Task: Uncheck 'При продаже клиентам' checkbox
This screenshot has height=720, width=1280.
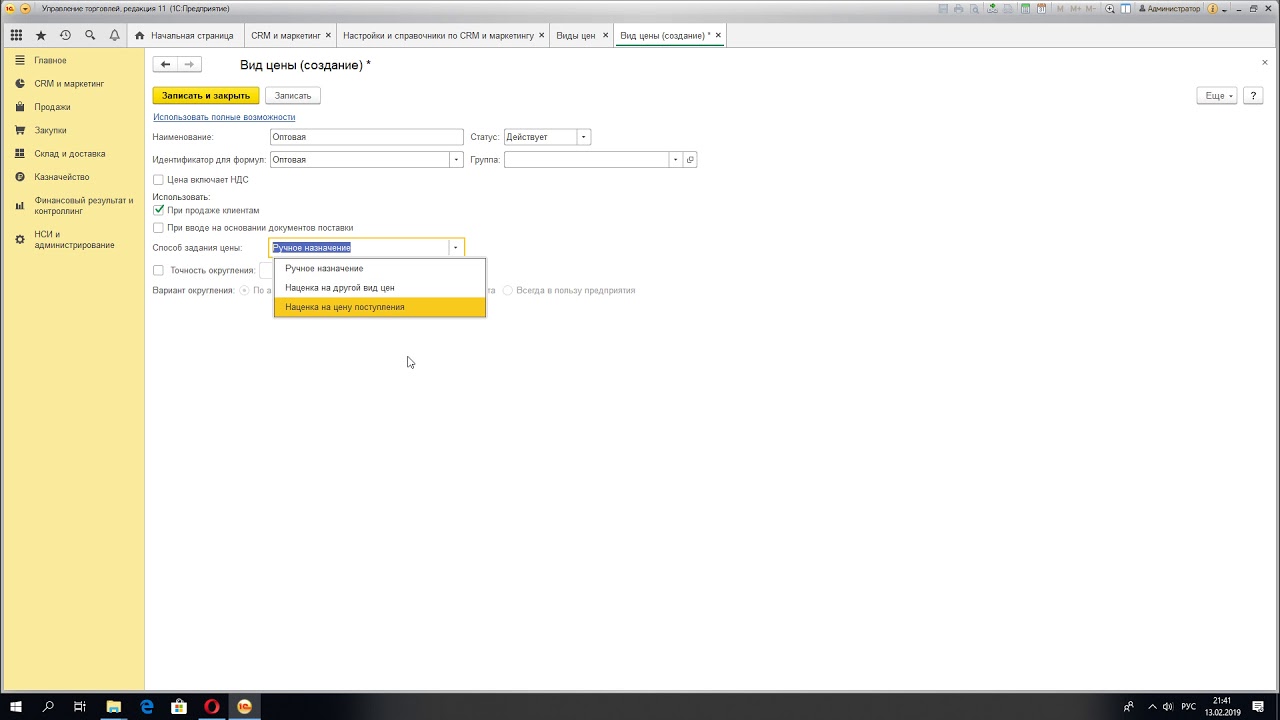Action: (x=158, y=210)
